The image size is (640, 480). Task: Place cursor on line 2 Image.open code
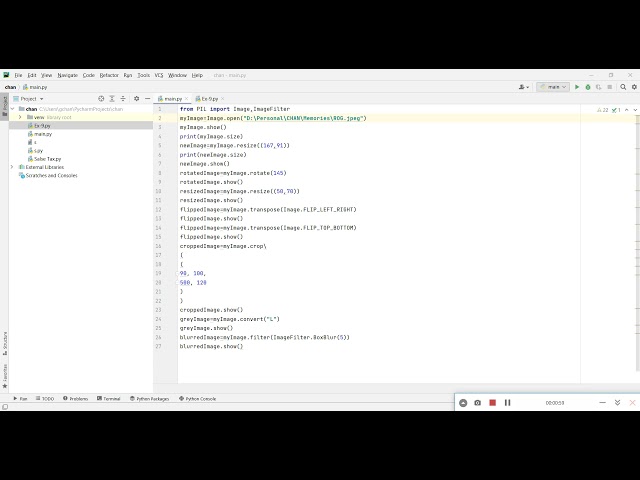click(273, 118)
